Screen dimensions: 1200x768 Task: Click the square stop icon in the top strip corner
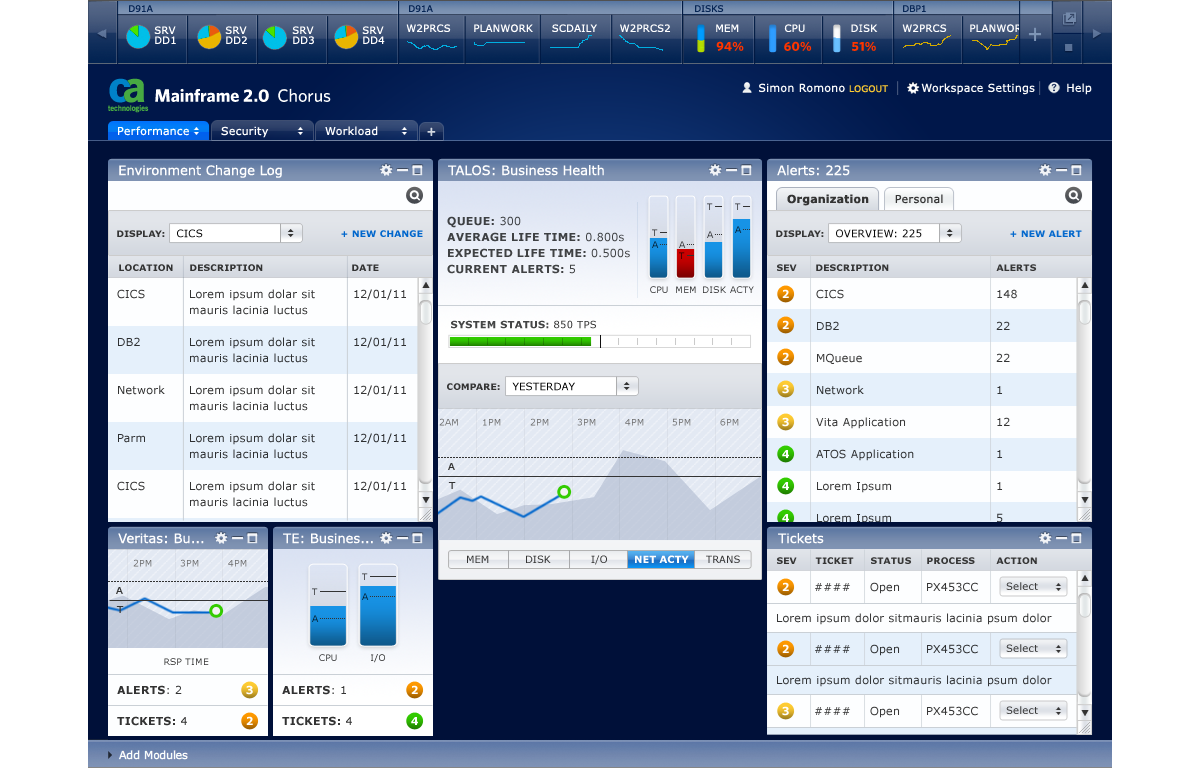click(1069, 47)
